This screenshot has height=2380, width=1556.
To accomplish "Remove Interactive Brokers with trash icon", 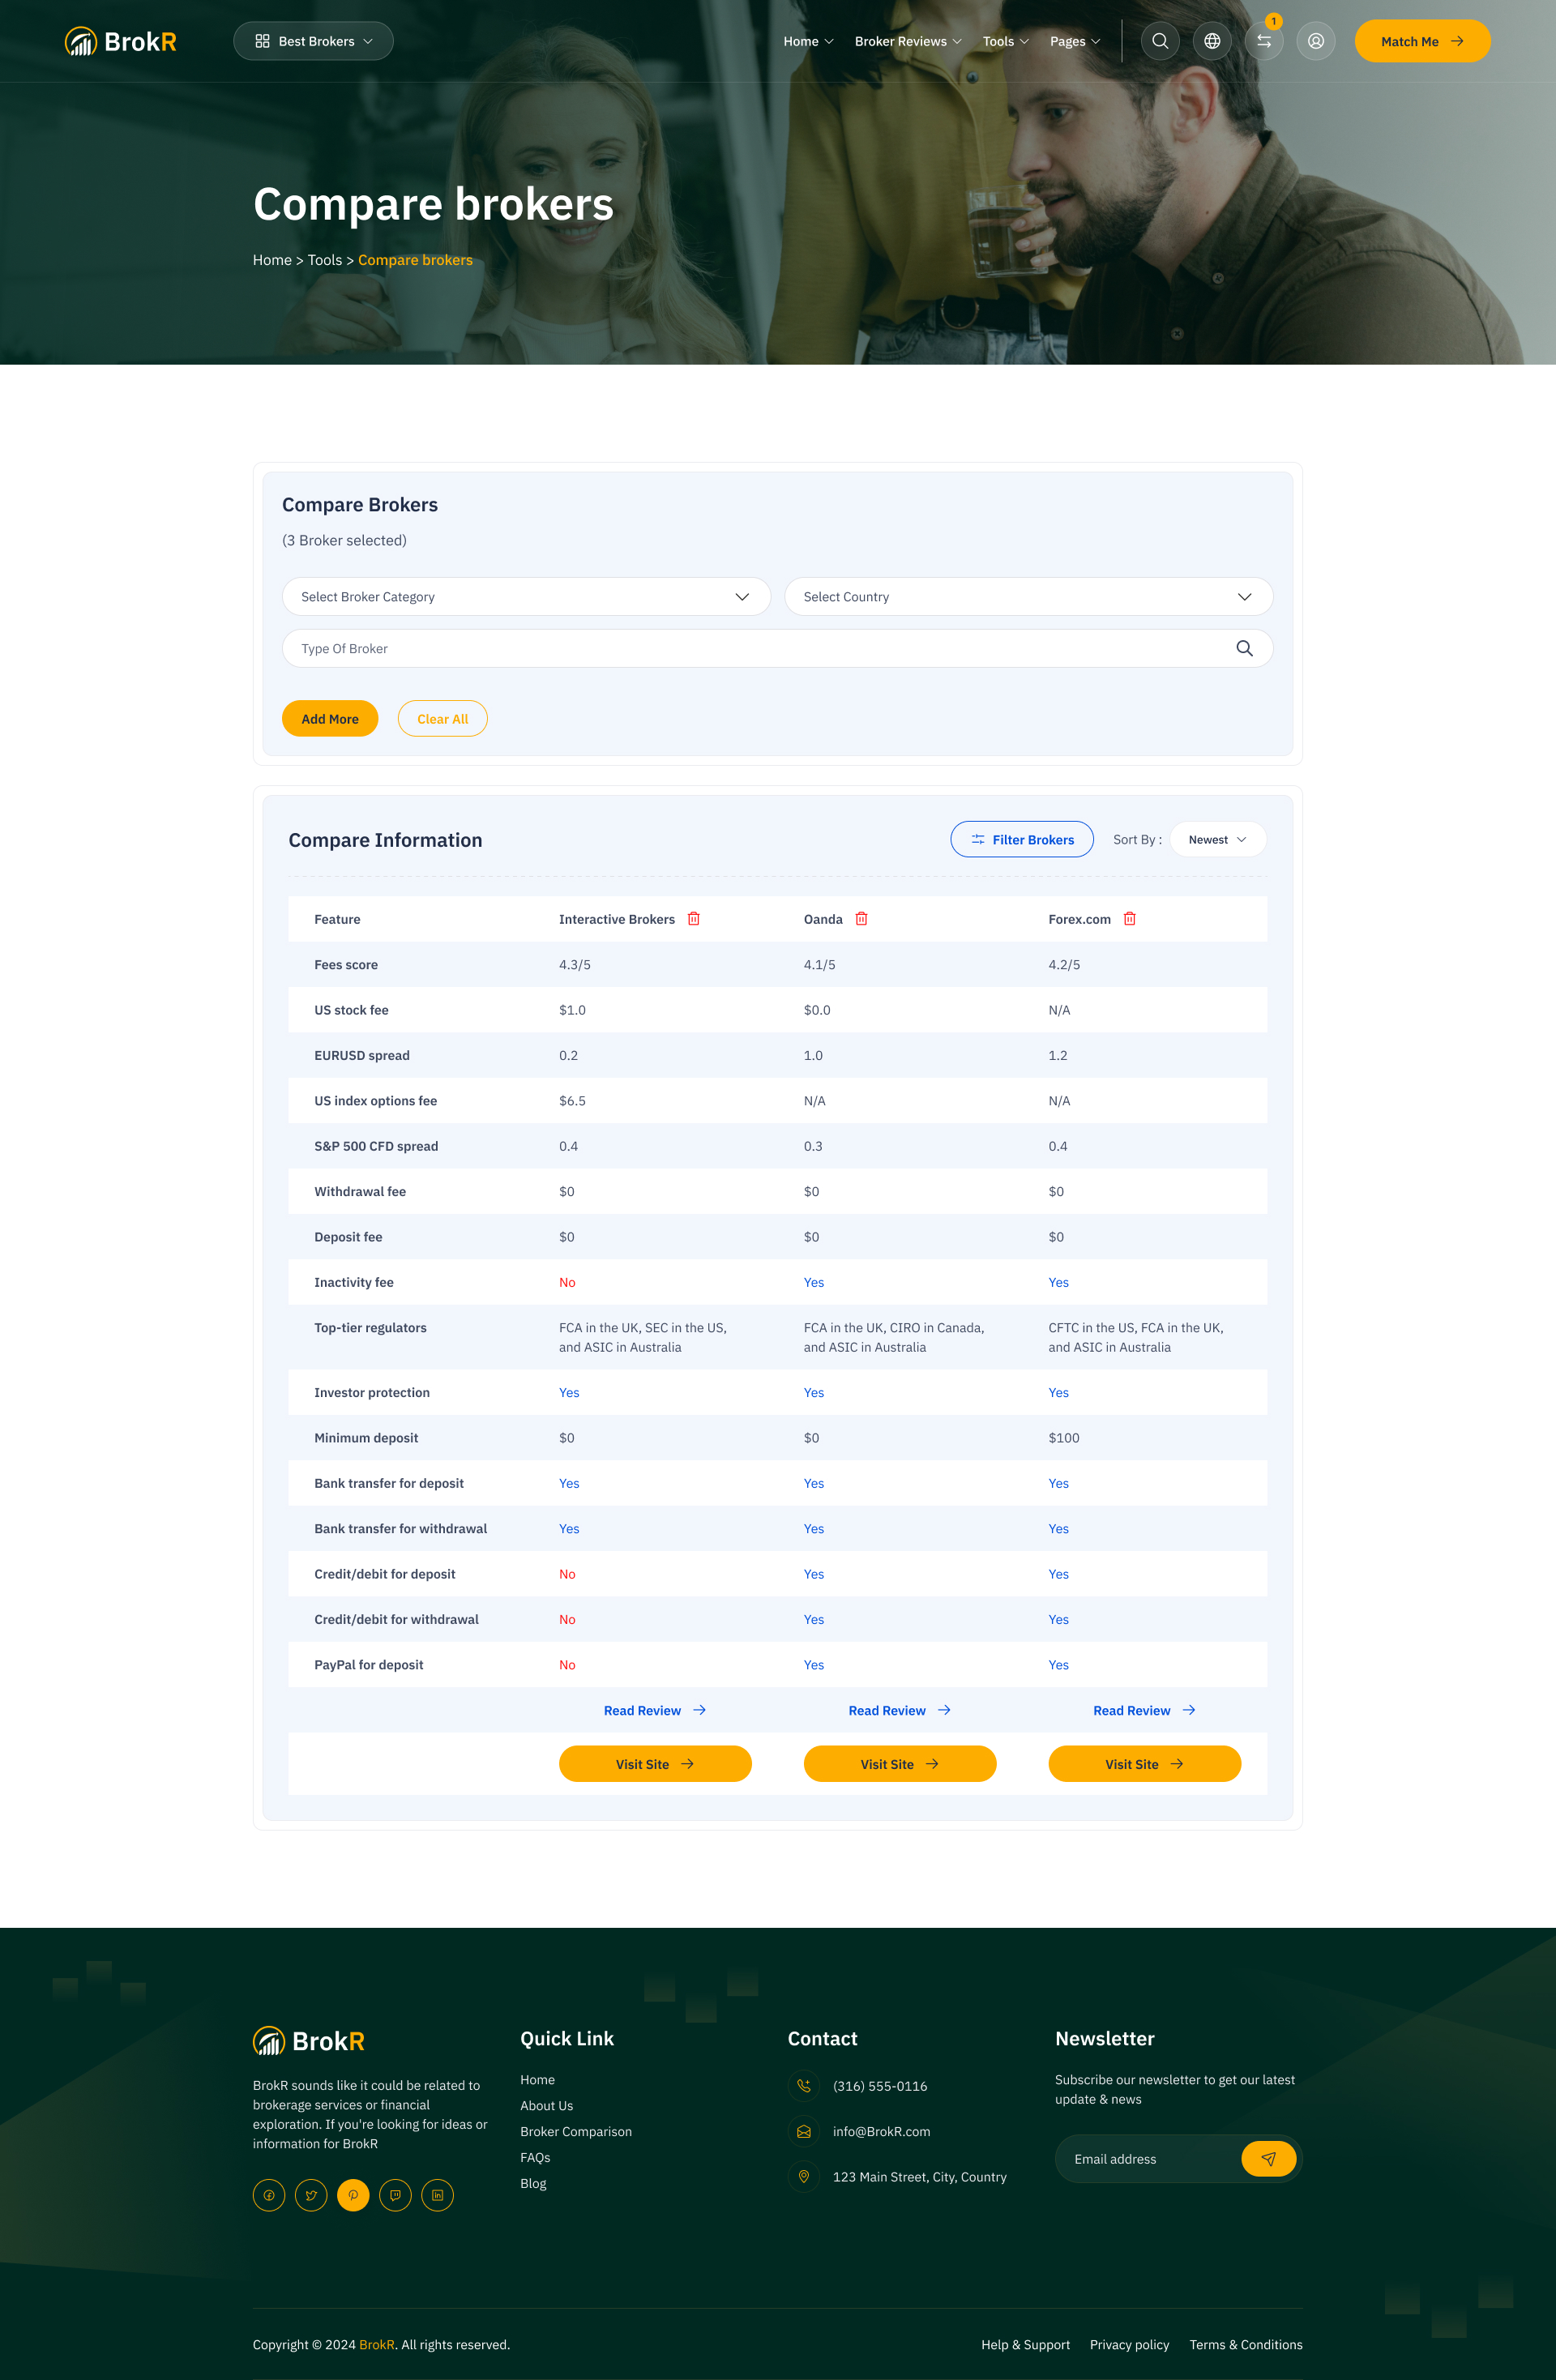I will 694,919.
